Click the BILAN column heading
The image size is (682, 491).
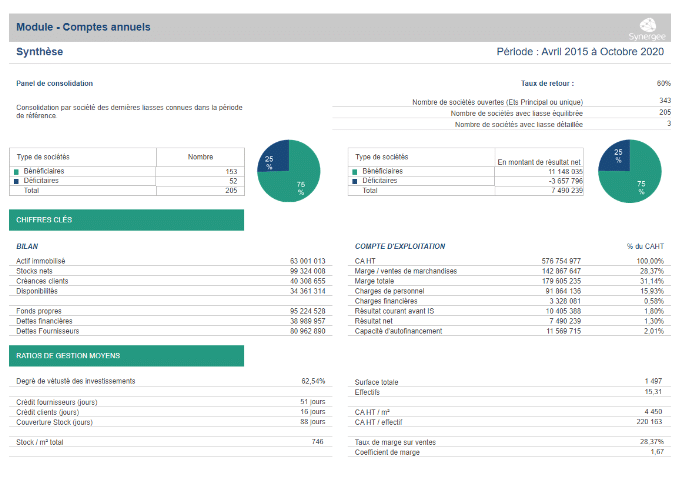(27, 245)
